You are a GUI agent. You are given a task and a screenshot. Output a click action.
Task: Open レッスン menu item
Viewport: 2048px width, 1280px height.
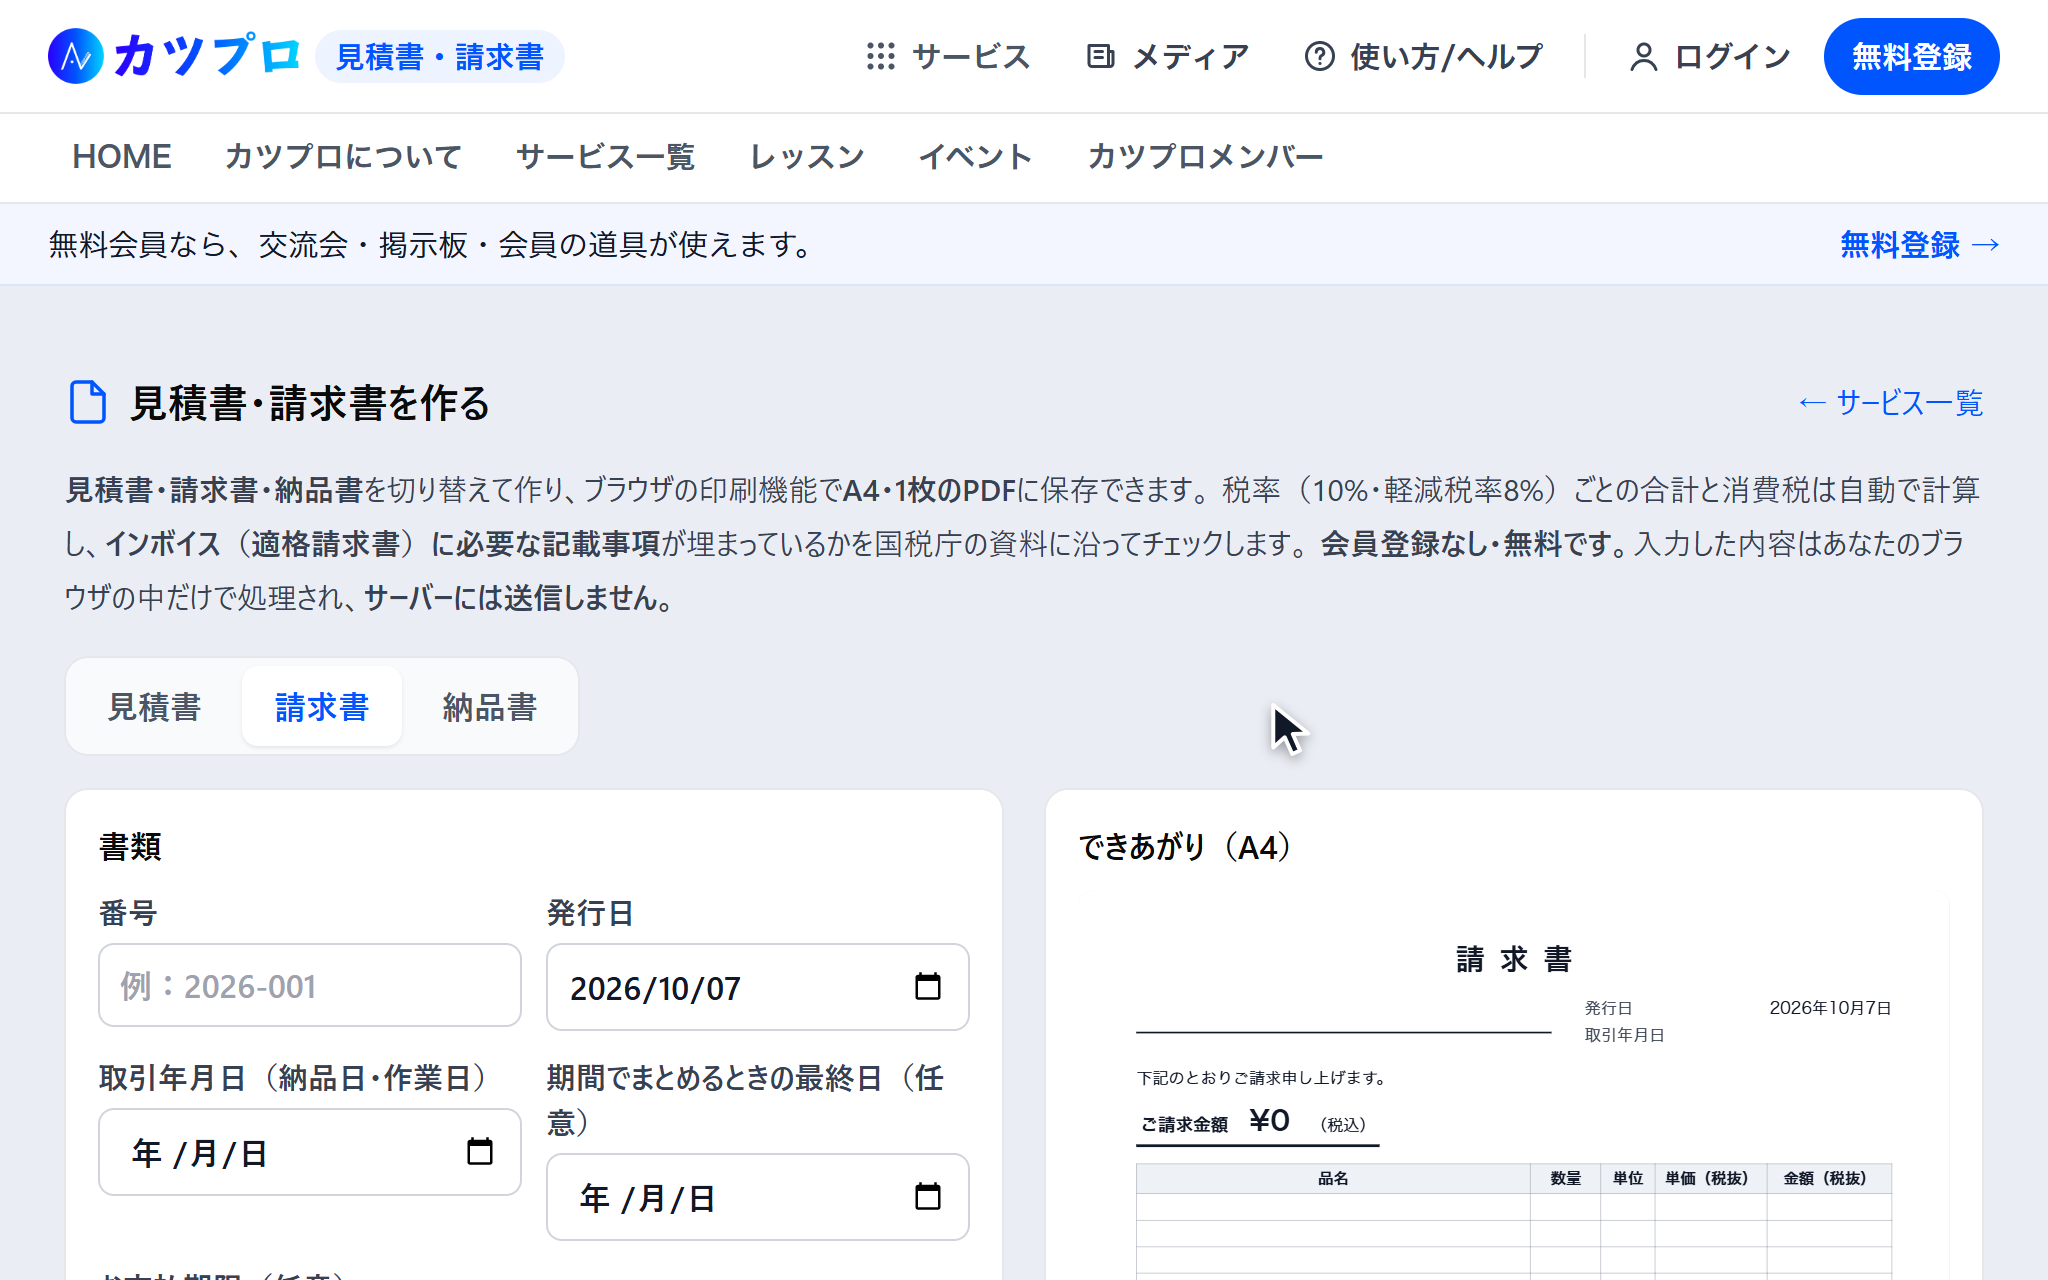(x=807, y=157)
